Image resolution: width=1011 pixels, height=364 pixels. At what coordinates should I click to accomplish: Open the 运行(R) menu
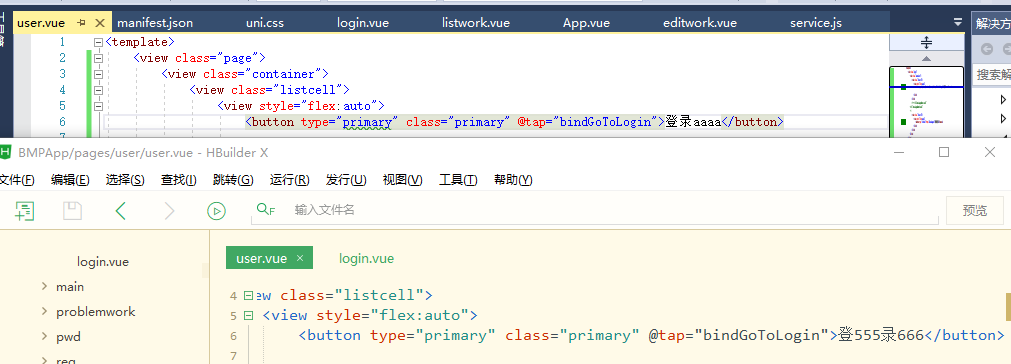[290, 180]
